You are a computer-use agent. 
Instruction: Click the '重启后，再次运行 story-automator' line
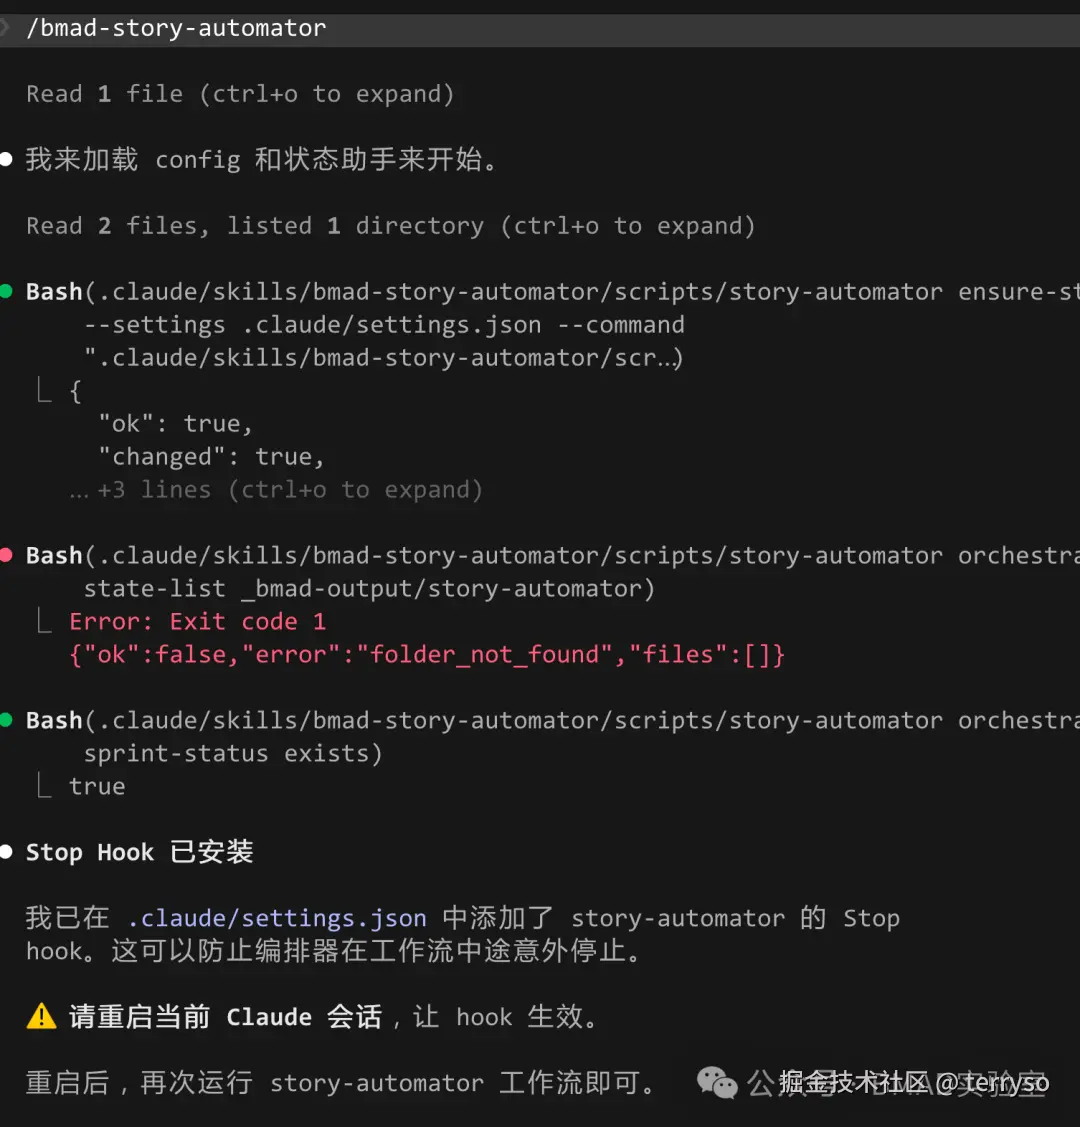tap(340, 1082)
